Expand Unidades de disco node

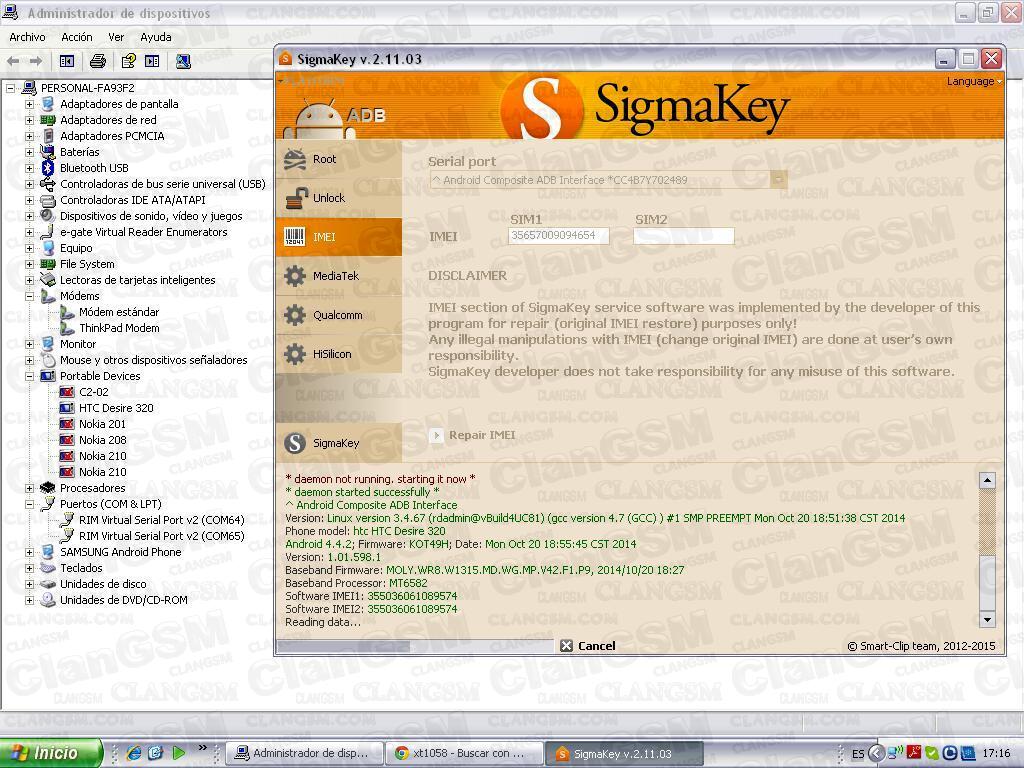coord(29,584)
